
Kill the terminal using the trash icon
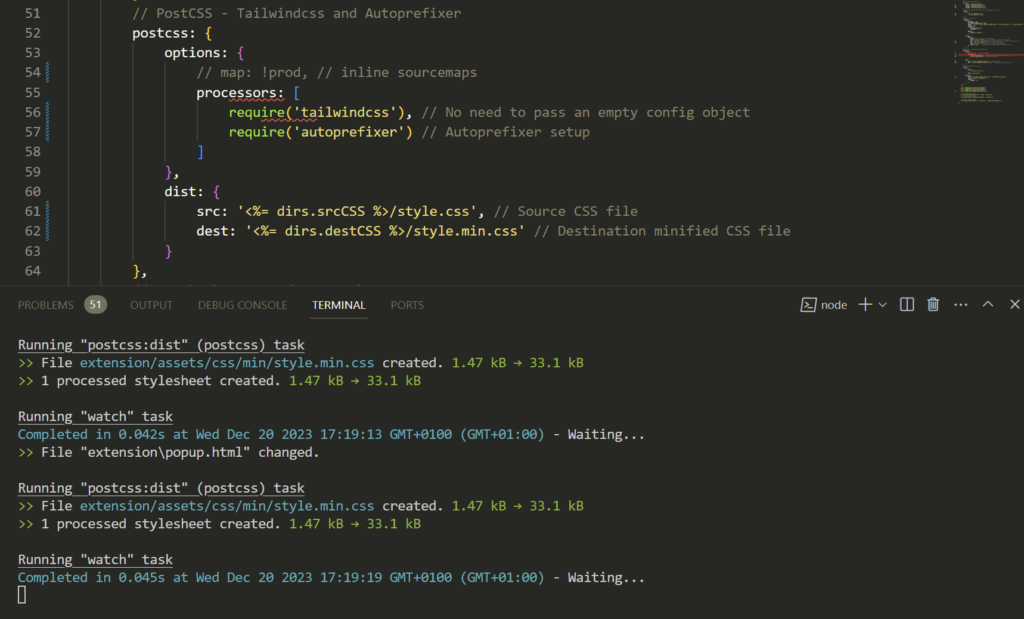(932, 304)
